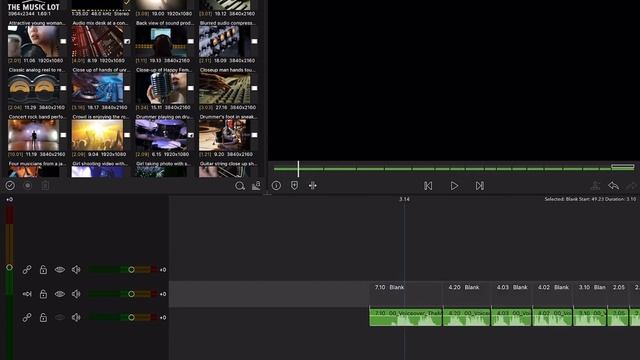This screenshot has width=640, height=360.
Task: Click the Back view of sound producer thumbnail
Action: (161, 42)
